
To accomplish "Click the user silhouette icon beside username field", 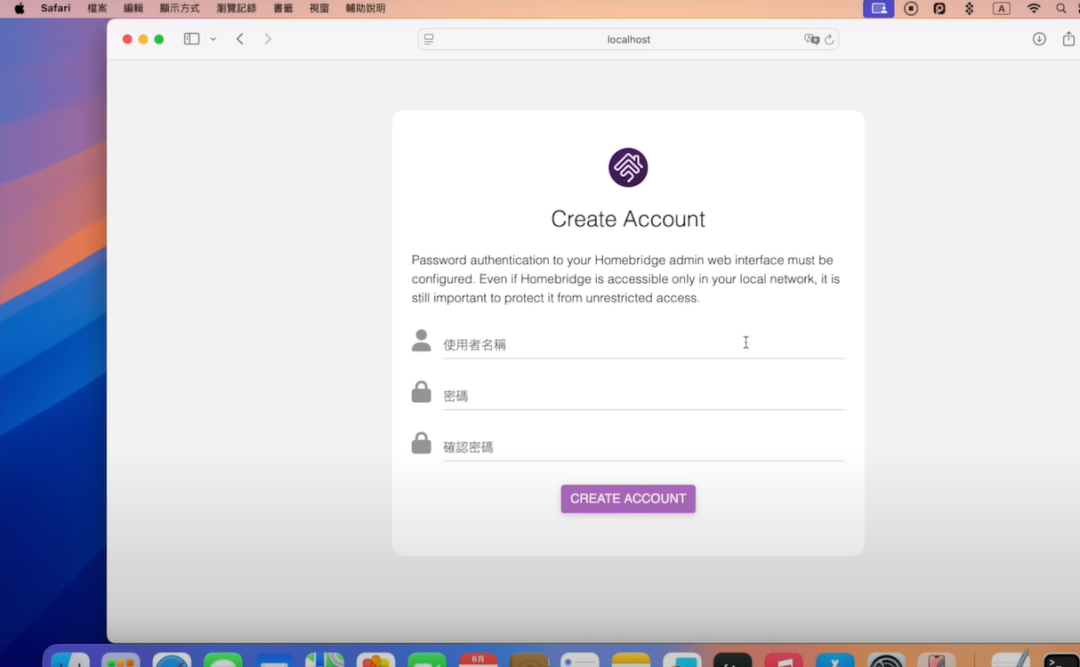I will (x=421, y=340).
